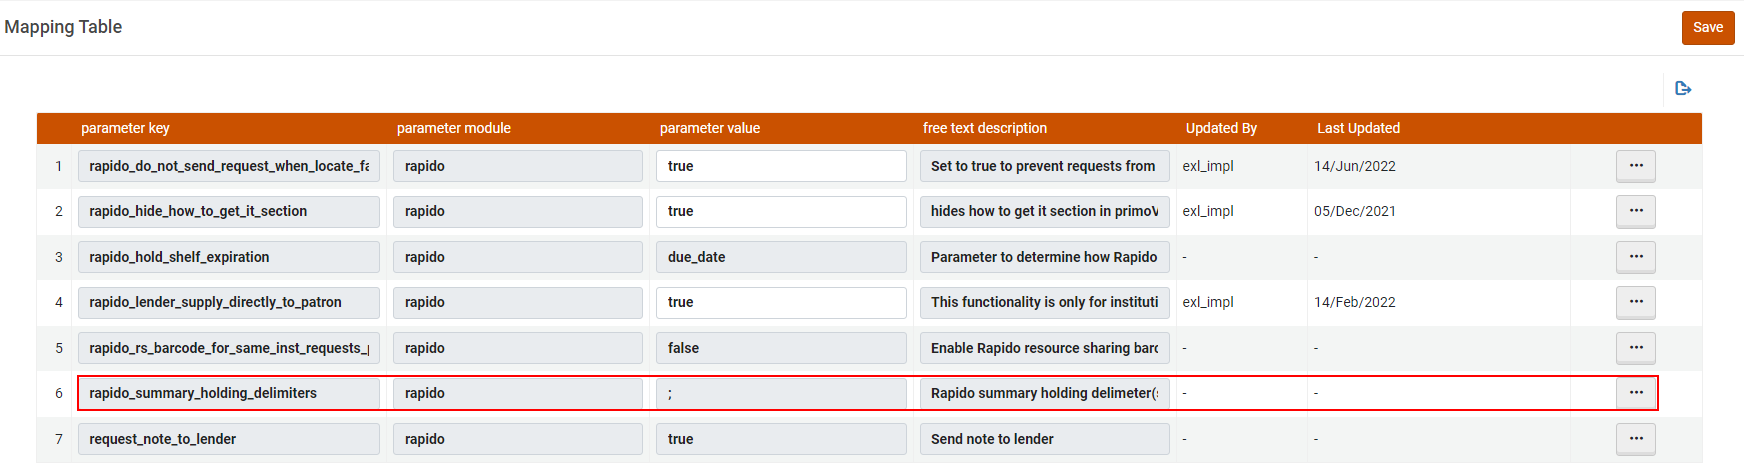Open row actions menu for rapido_do_not_send_request_when_locate_fa
The width and height of the screenshot is (1744, 476).
tap(1635, 166)
